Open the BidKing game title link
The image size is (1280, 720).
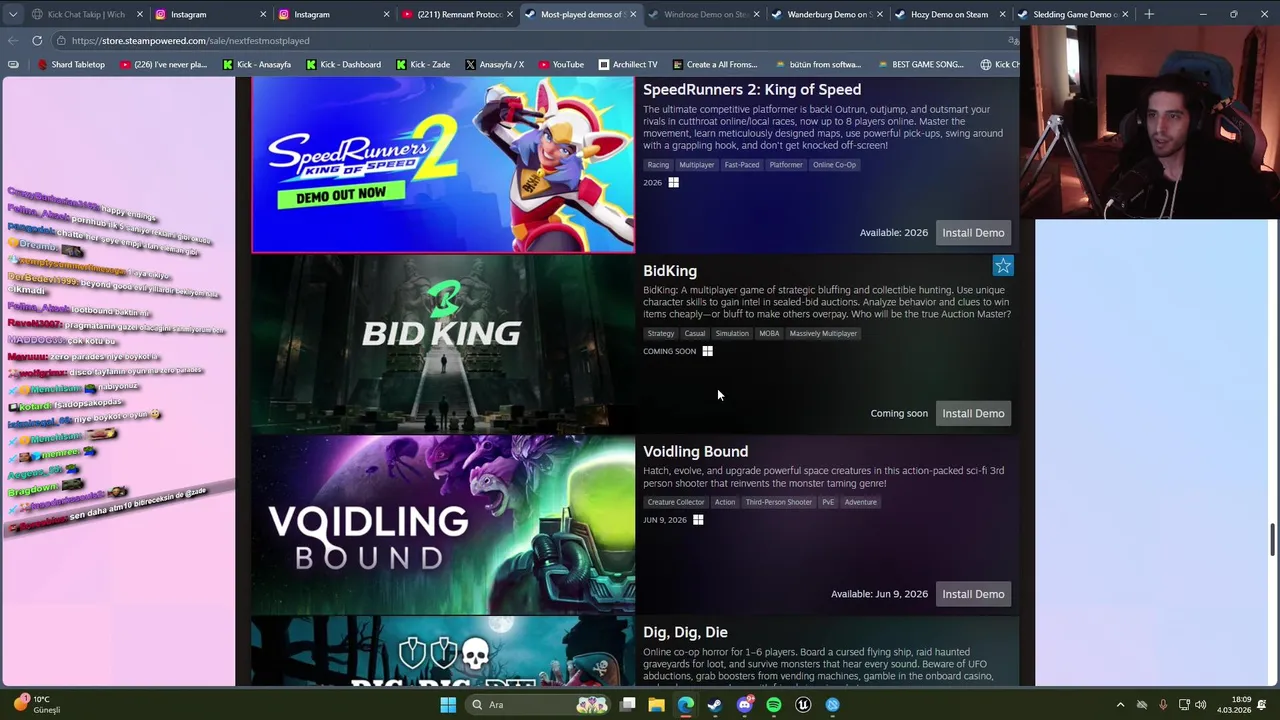click(x=670, y=271)
